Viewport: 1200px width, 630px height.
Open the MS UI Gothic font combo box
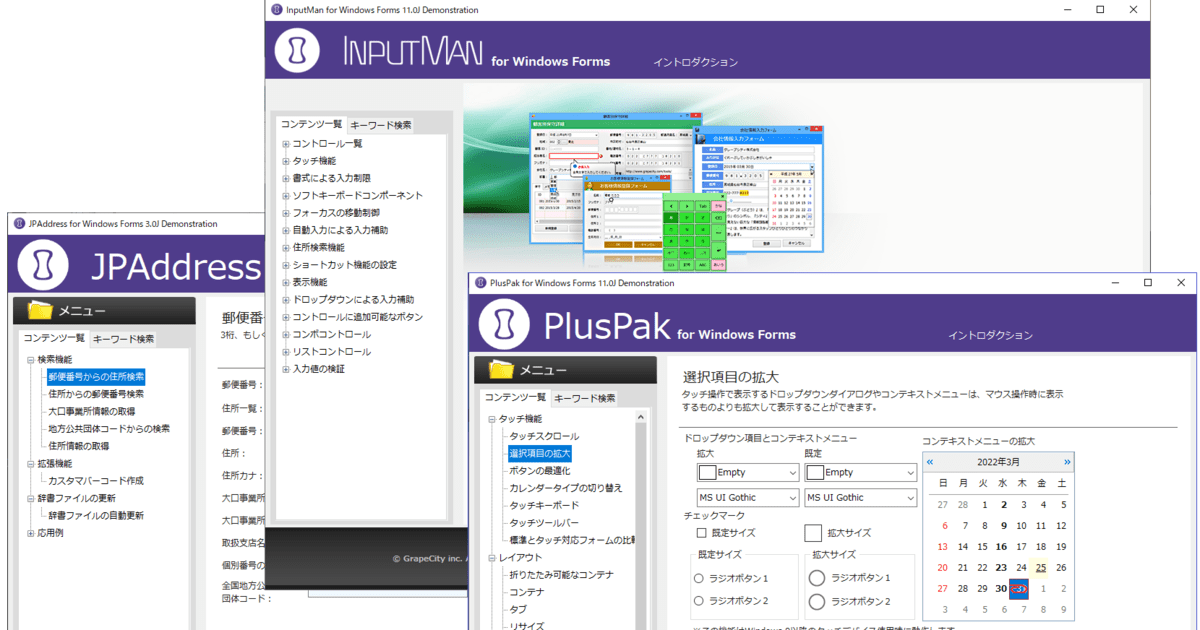747,497
